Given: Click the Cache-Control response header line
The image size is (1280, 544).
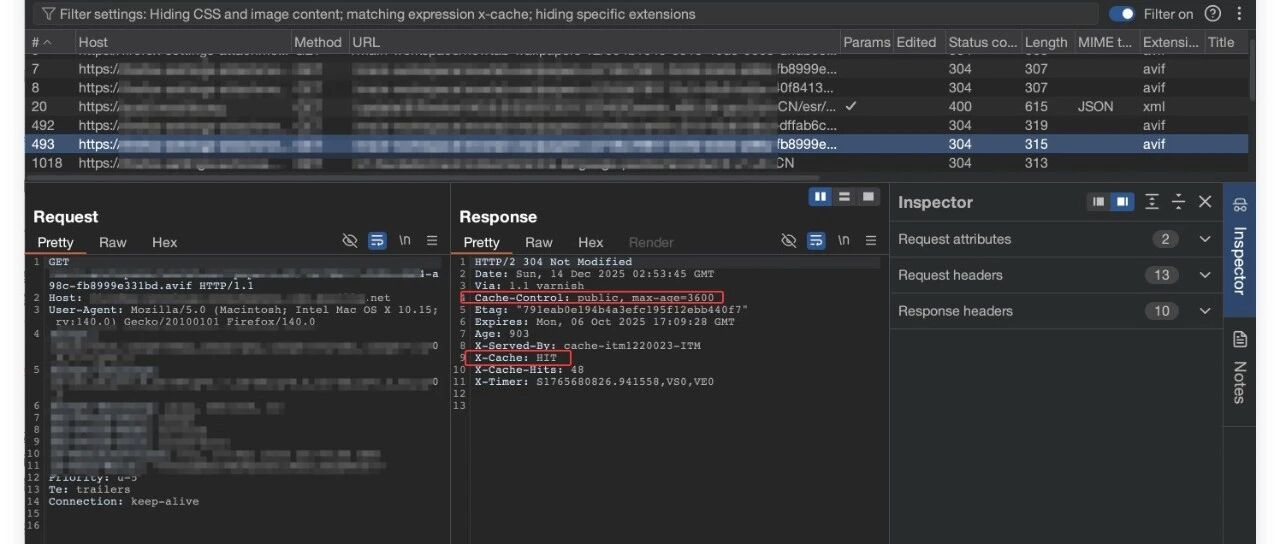Looking at the screenshot, I should click(x=594, y=298).
